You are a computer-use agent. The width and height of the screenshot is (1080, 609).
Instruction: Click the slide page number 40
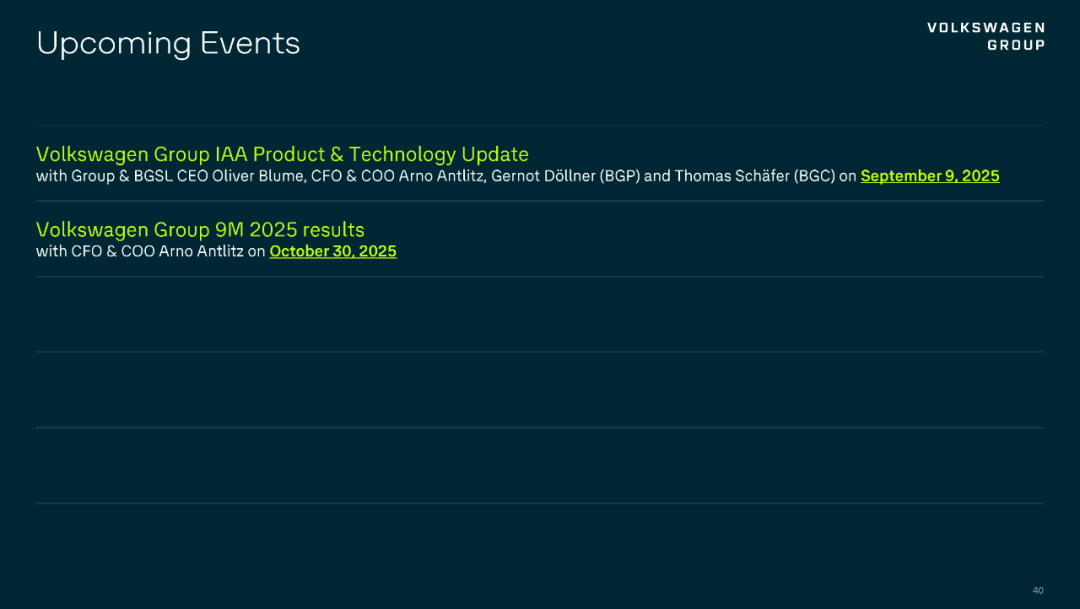(1037, 590)
